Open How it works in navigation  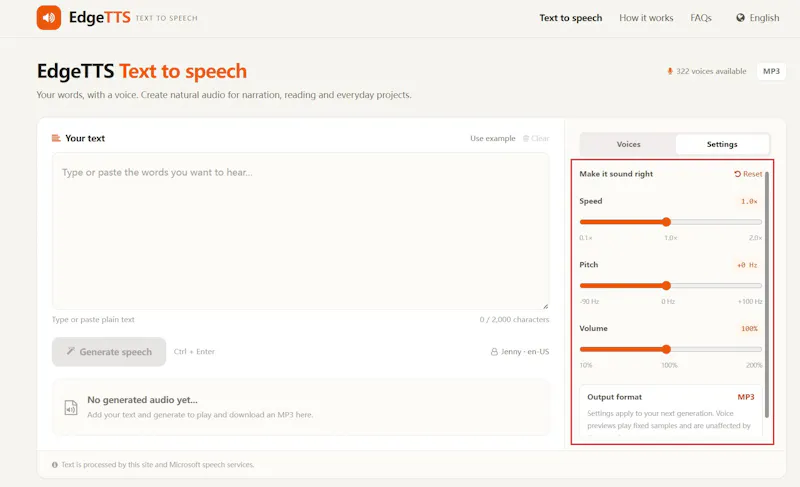[x=646, y=18]
